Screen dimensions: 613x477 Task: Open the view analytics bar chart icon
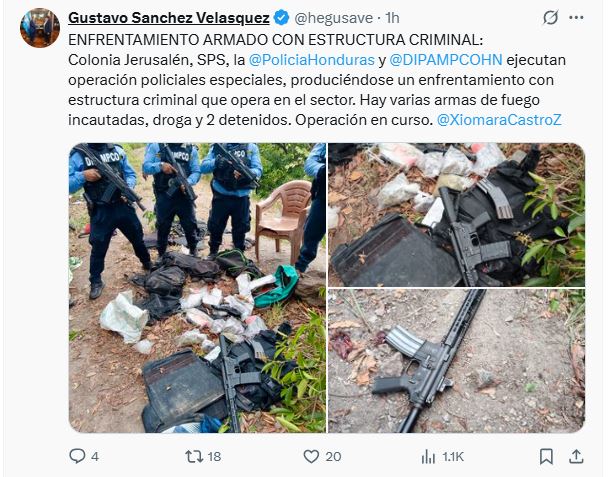point(428,456)
